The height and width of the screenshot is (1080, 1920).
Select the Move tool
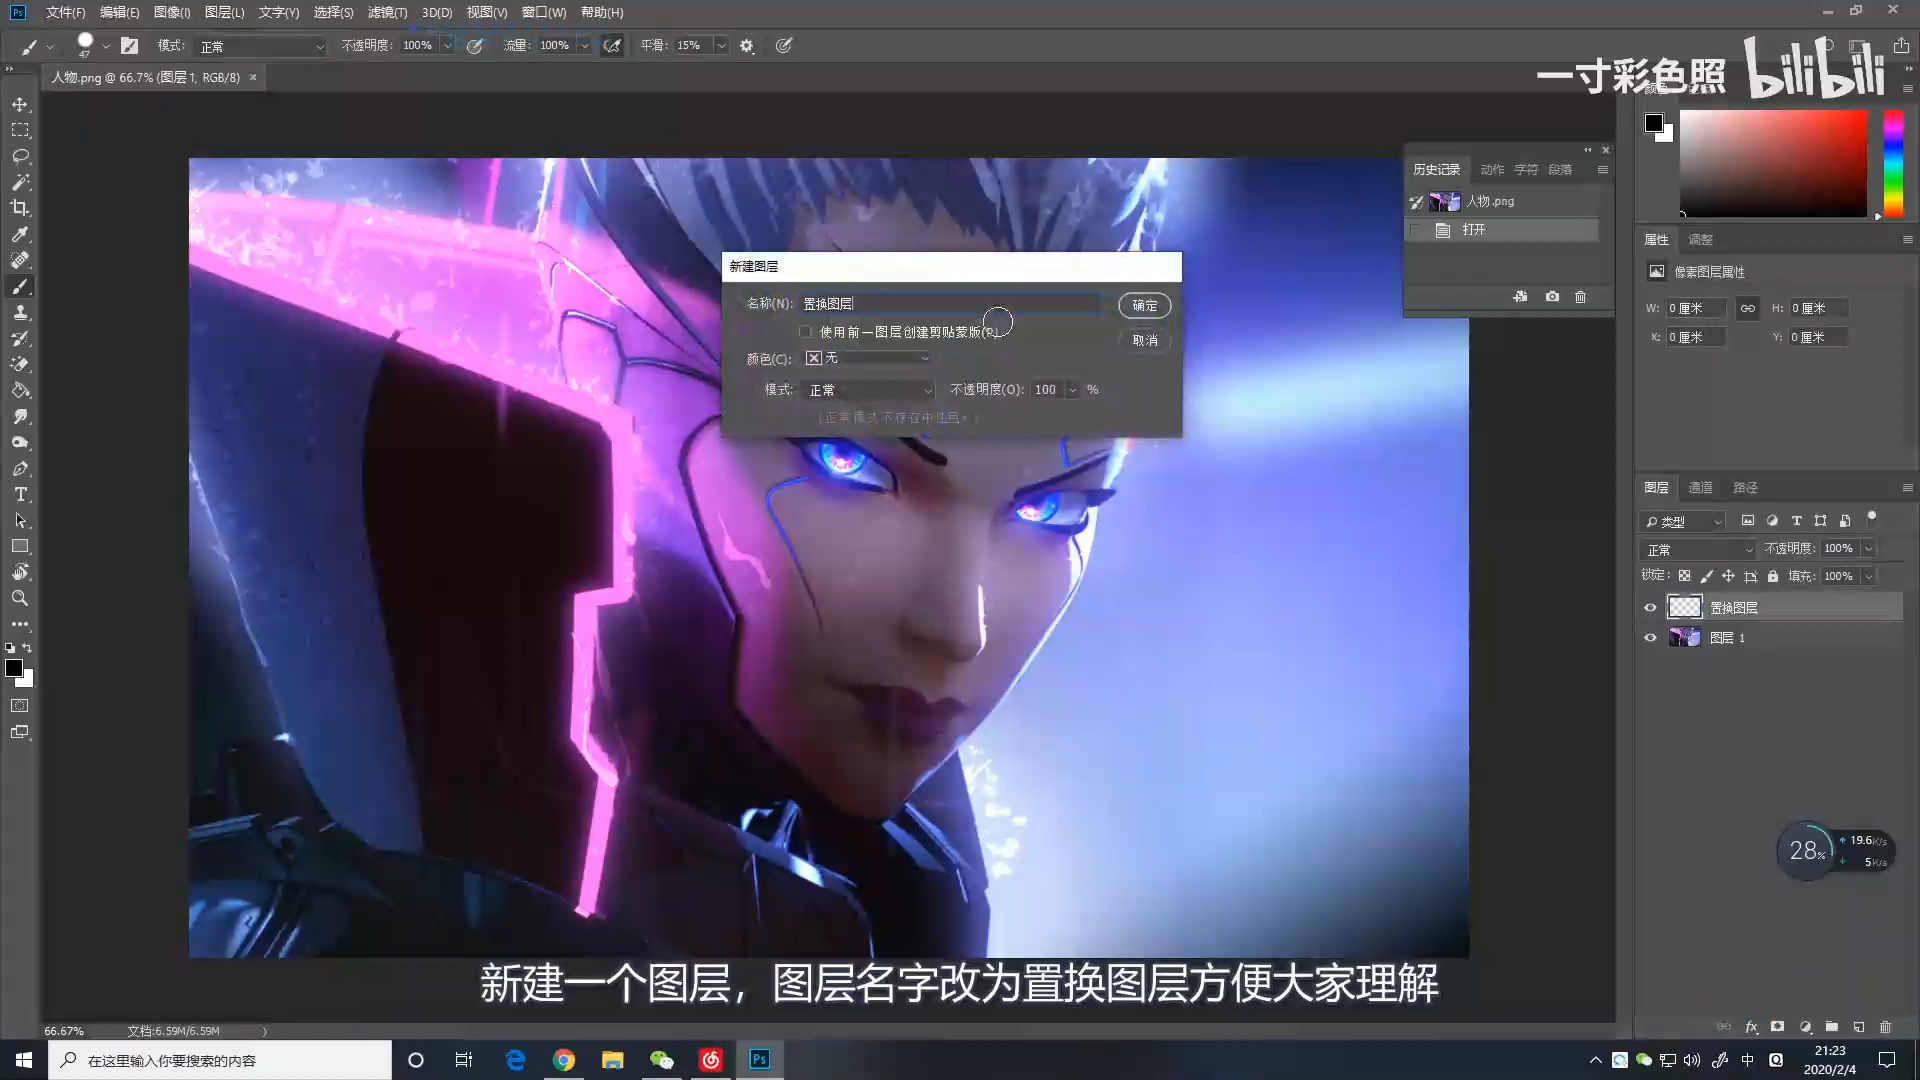click(20, 104)
